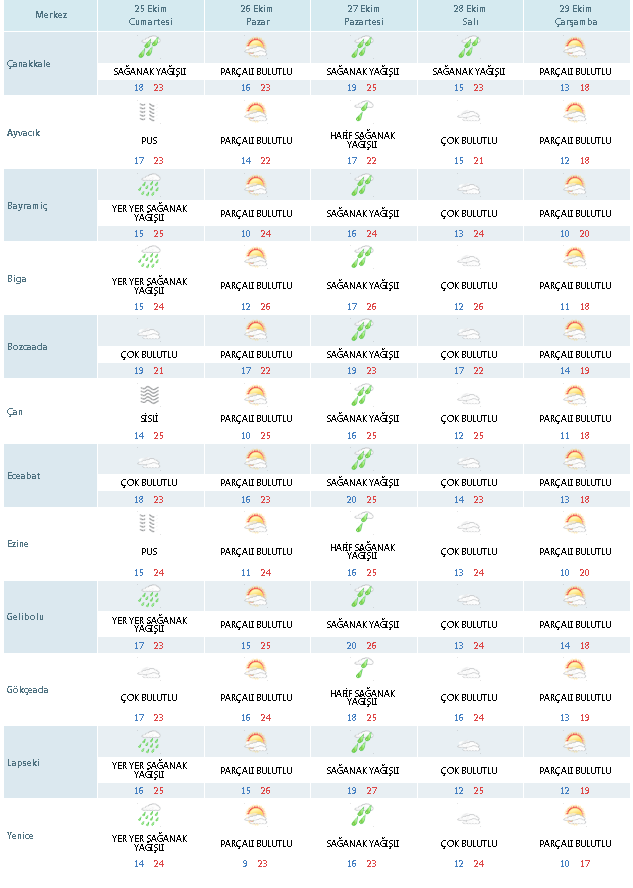Select Yenice's rain shower icon for 27 Ekim
This screenshot has width=633, height=888.
point(363,814)
